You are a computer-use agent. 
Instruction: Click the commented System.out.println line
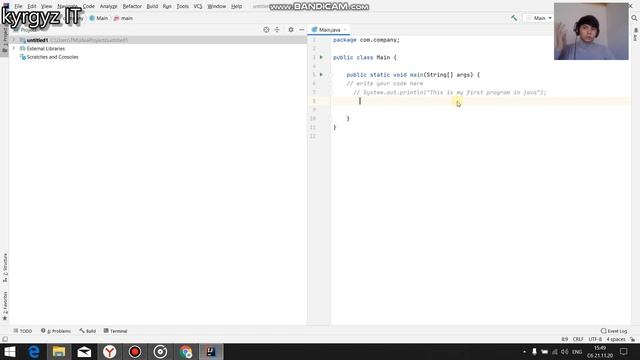click(x=449, y=93)
